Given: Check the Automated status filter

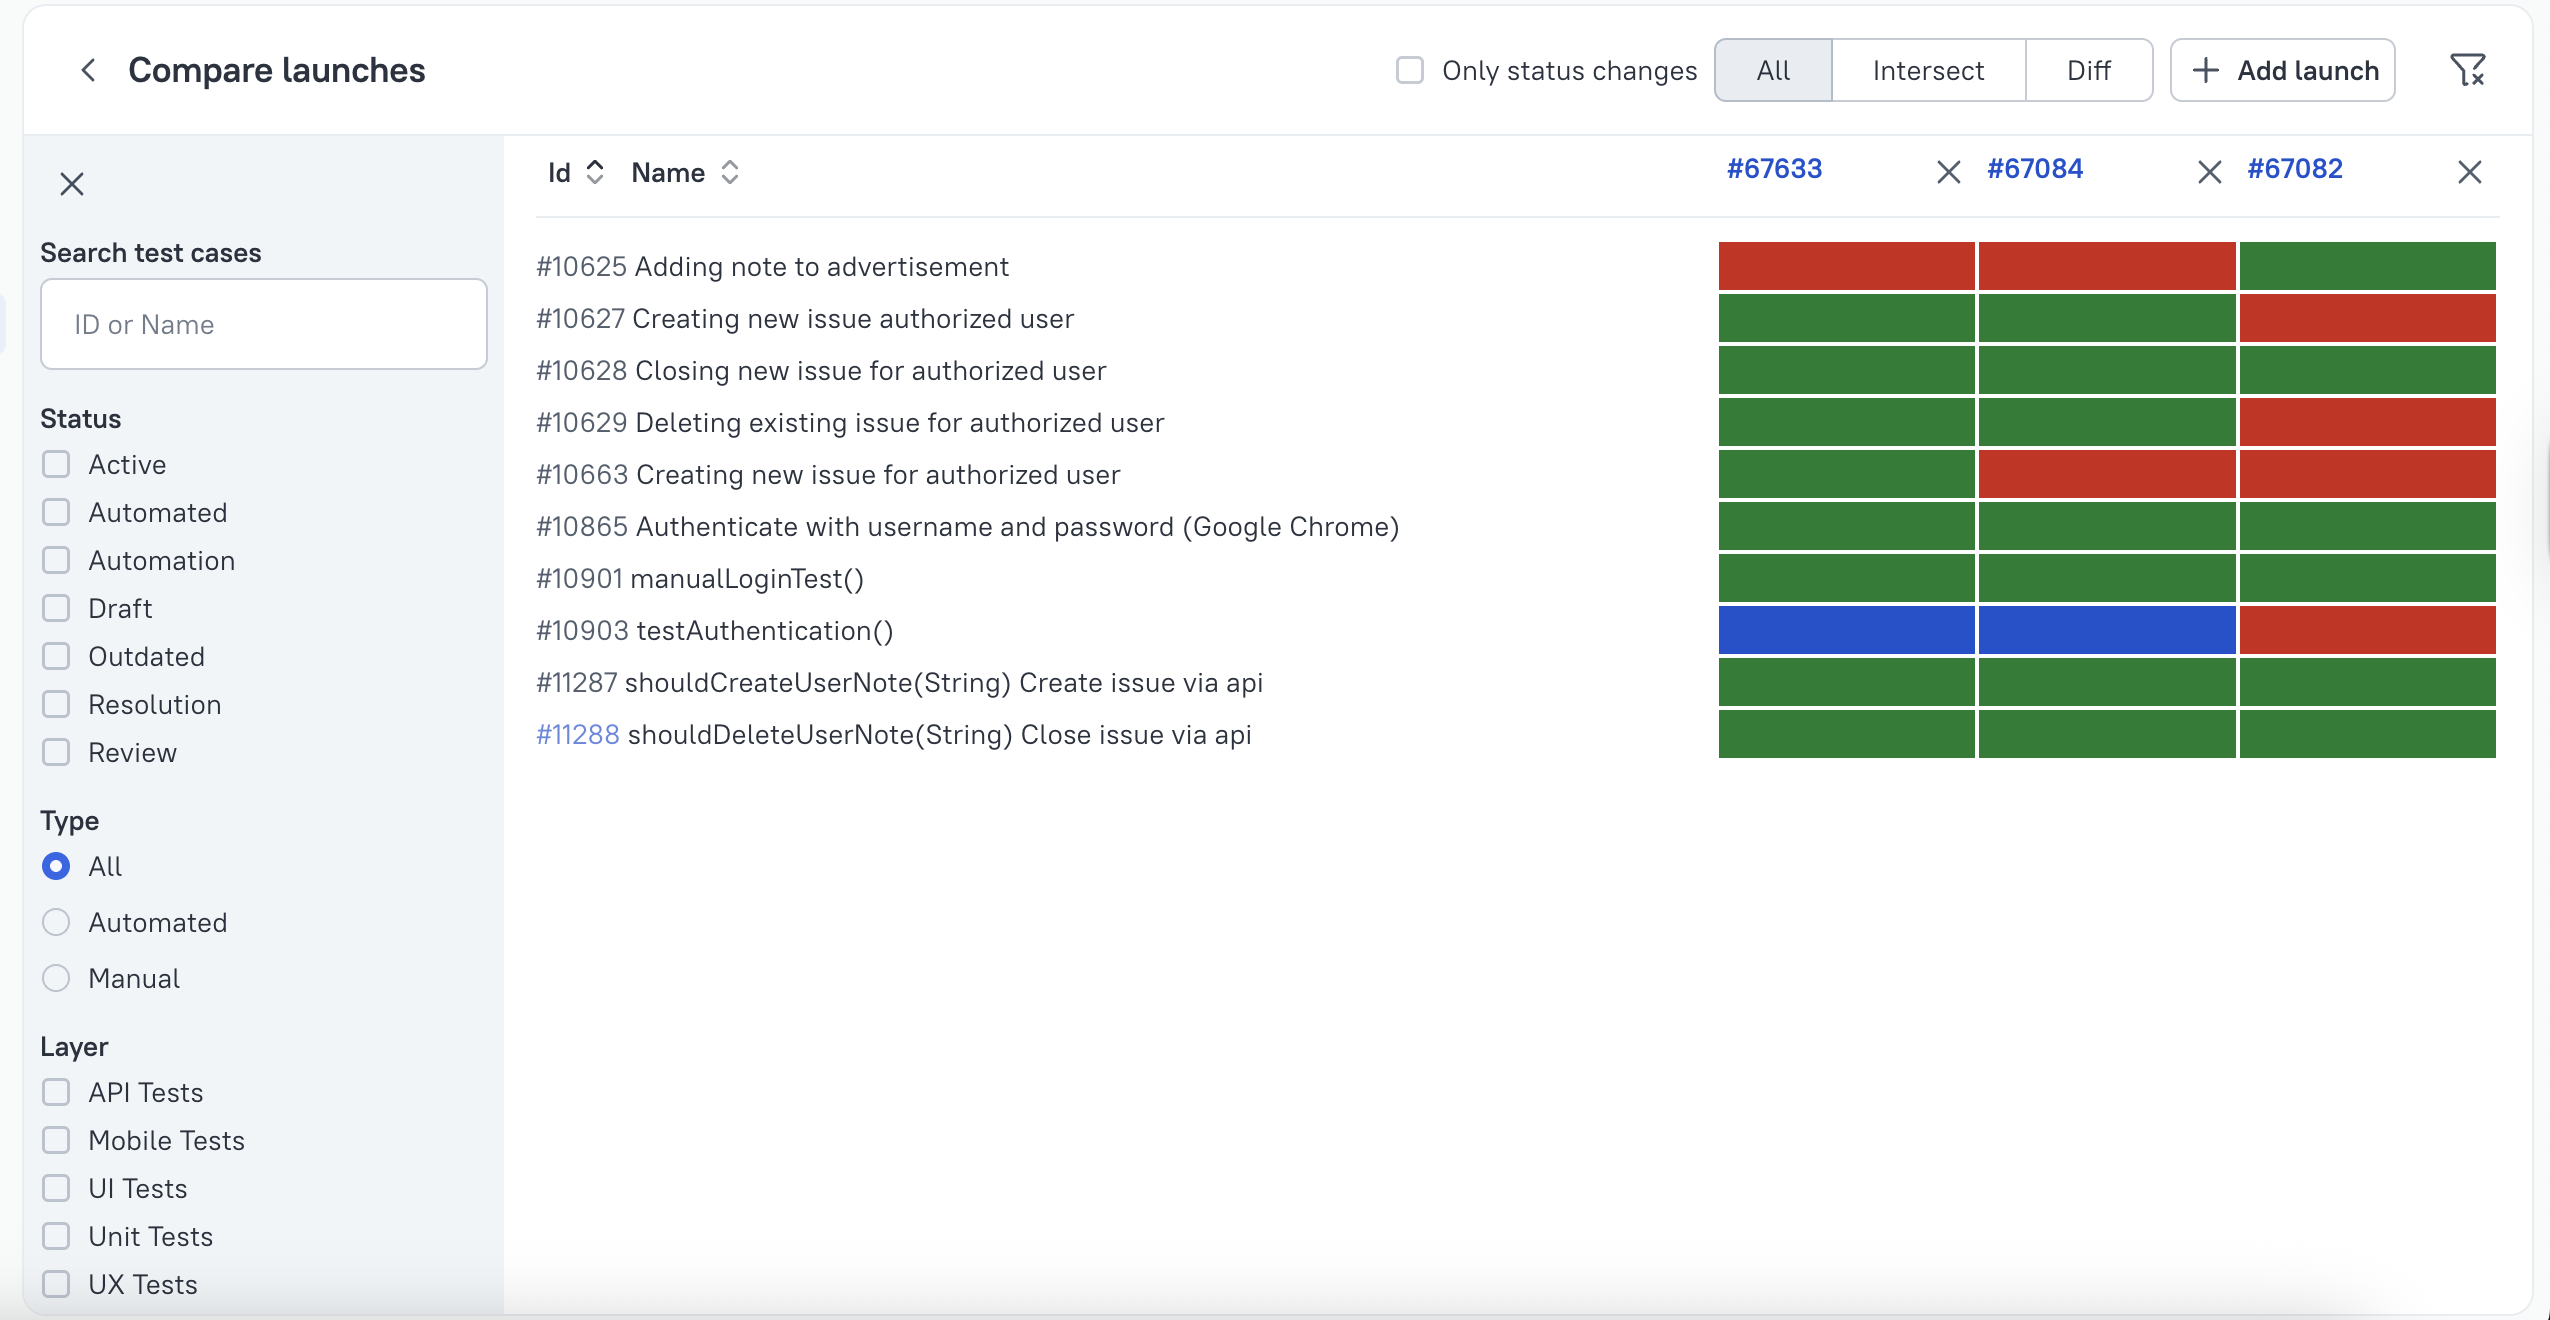Looking at the screenshot, I should (x=57, y=512).
